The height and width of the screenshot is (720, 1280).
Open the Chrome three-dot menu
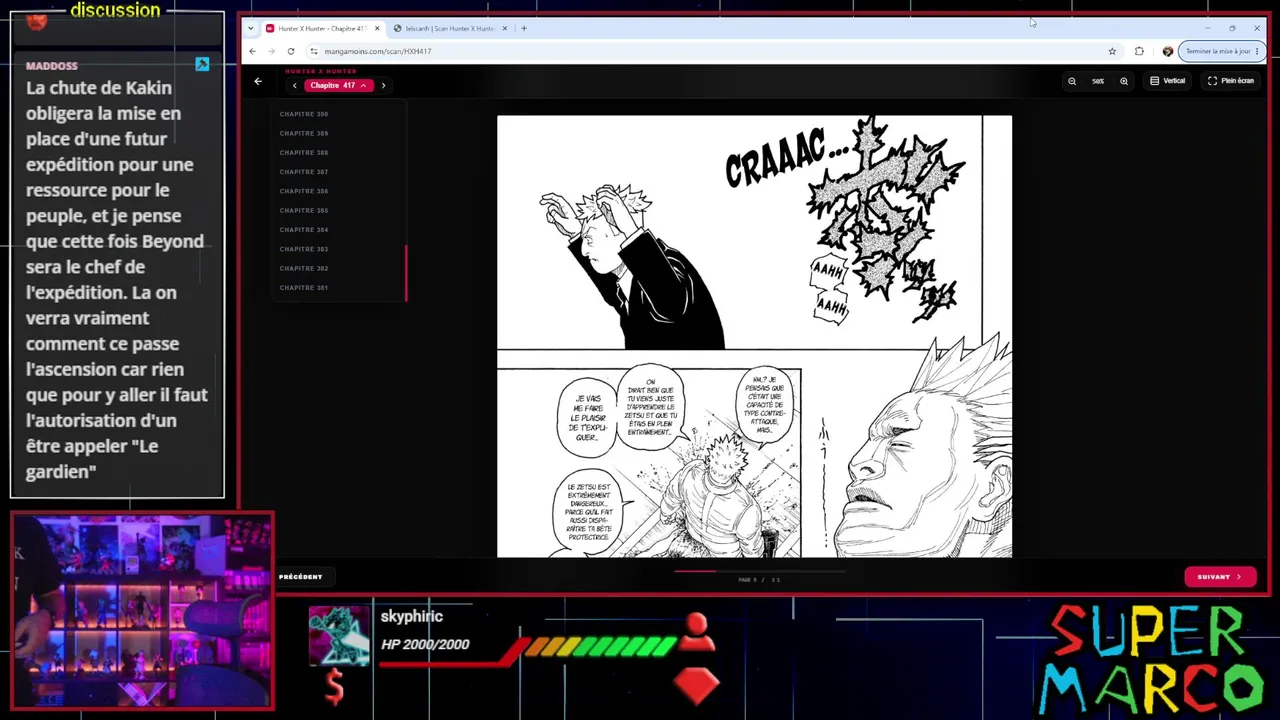point(1257,51)
